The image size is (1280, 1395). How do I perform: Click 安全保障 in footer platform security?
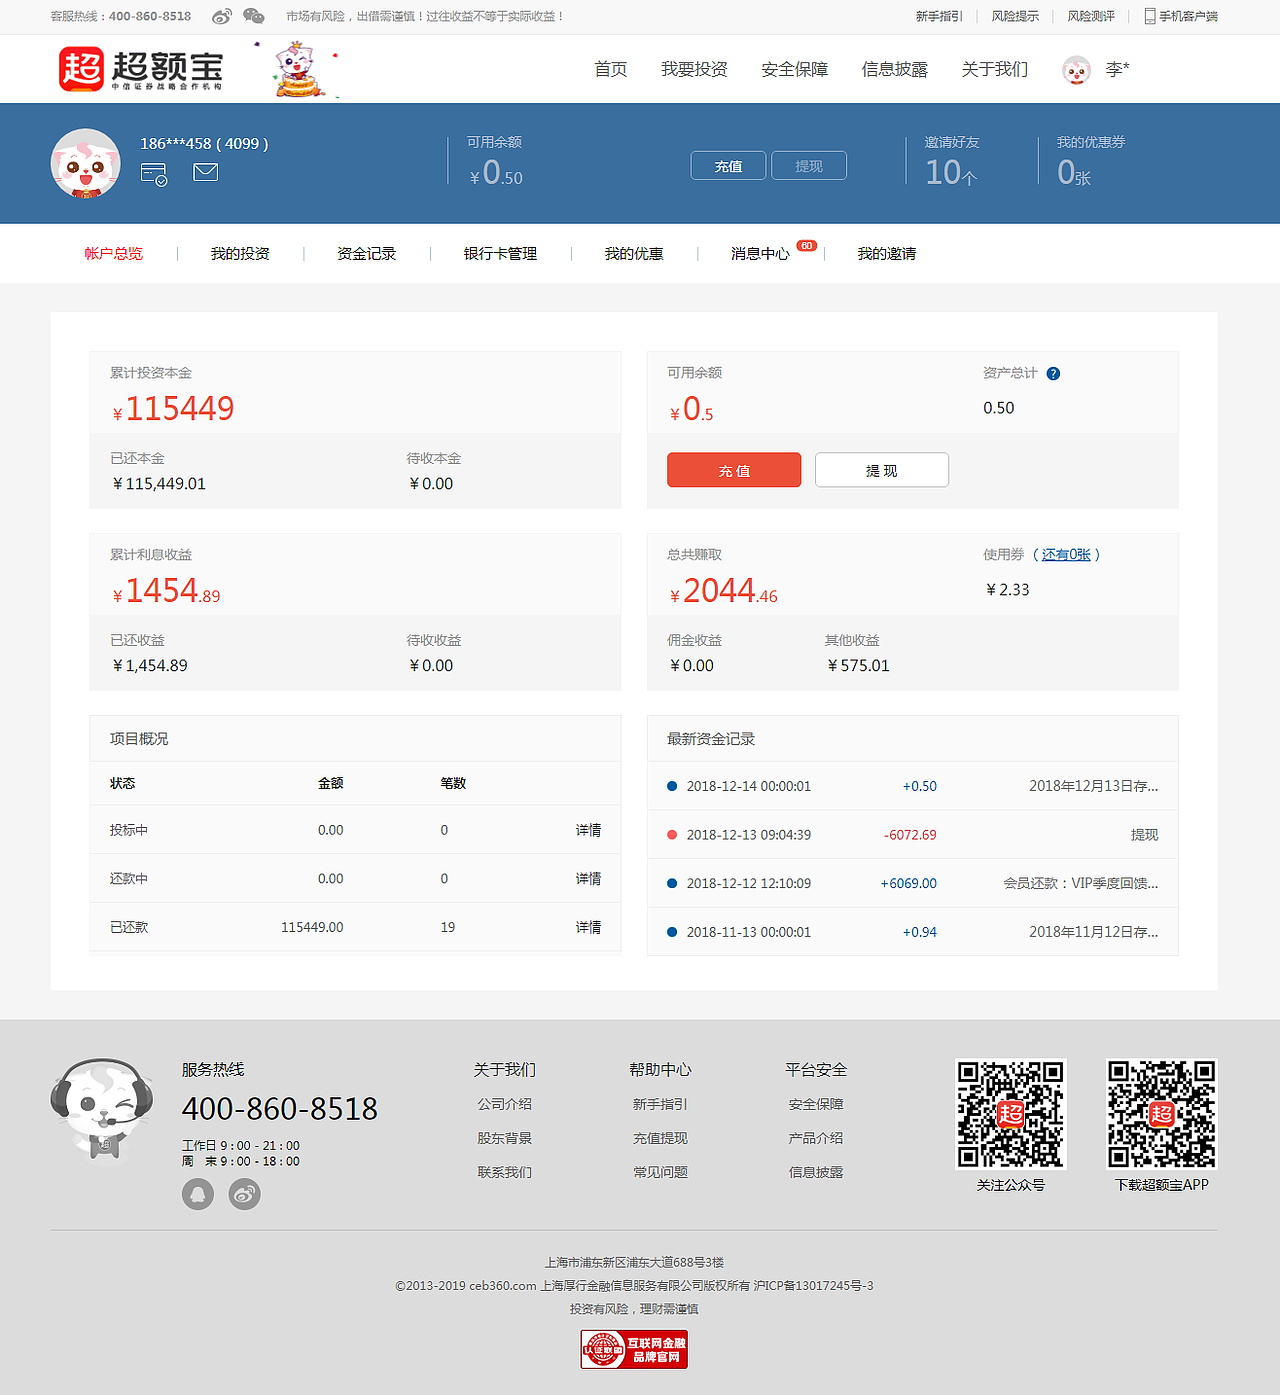816,1104
